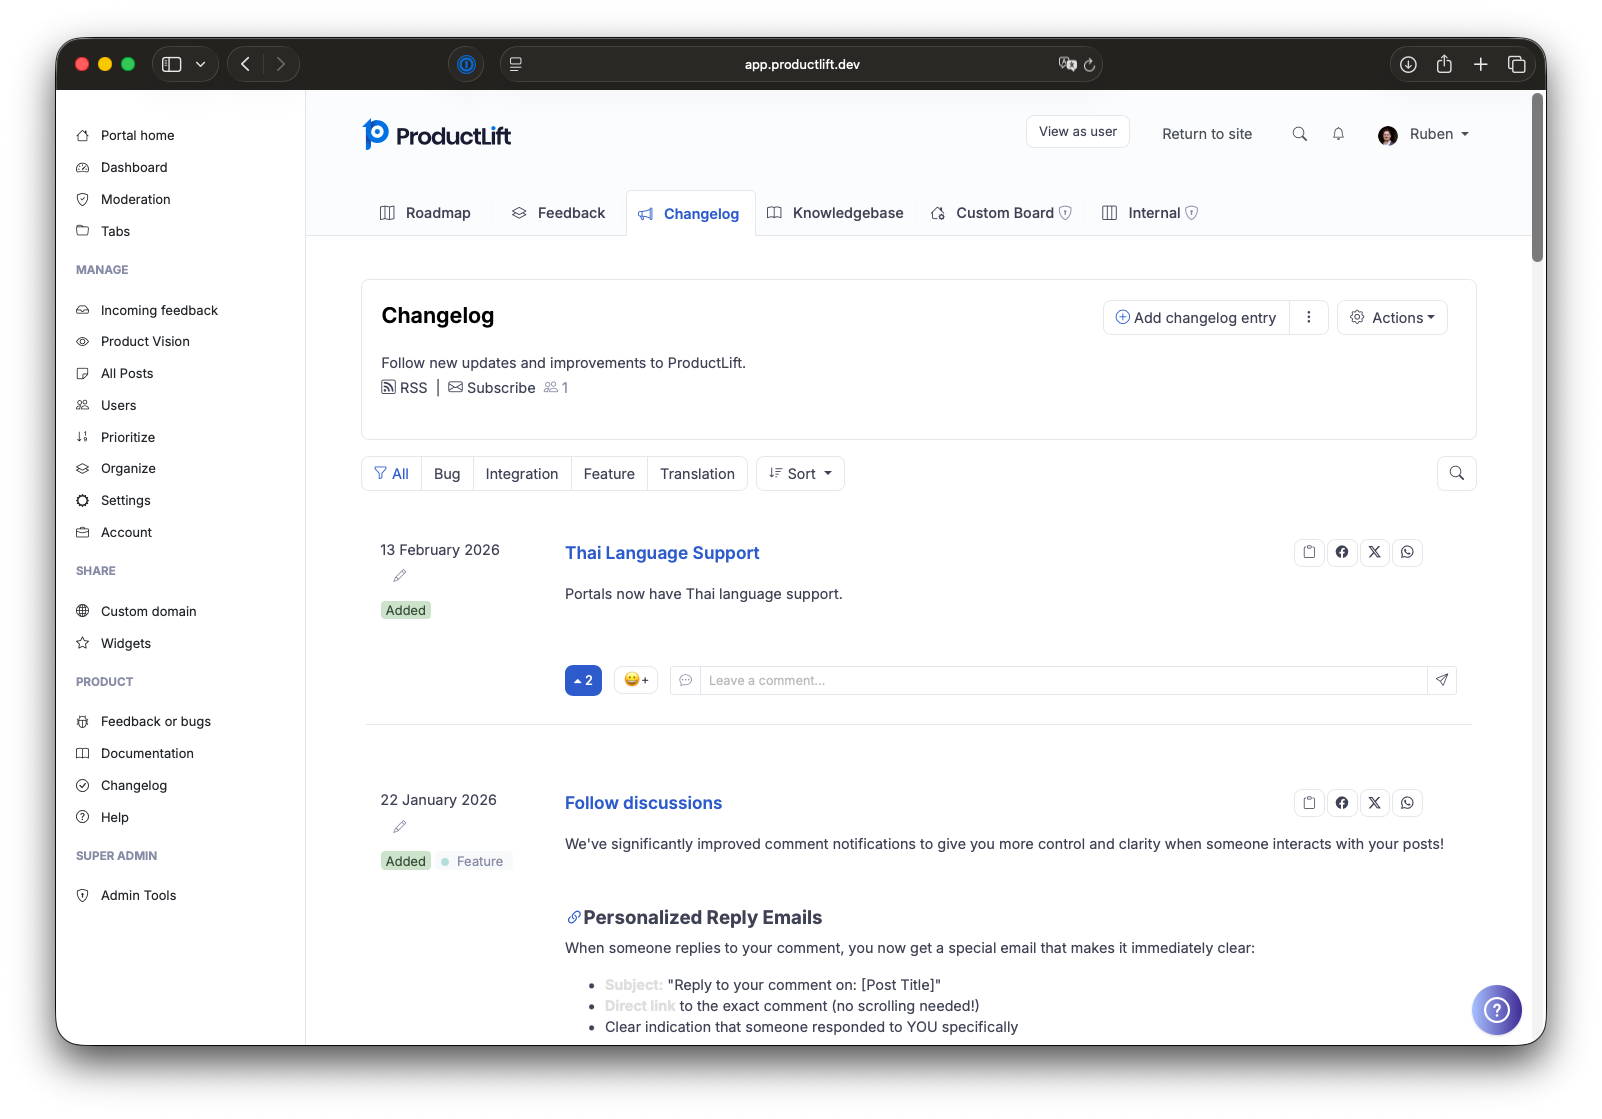This screenshot has width=1602, height=1119.
Task: Expand the Ruben user menu
Action: click(x=1423, y=134)
